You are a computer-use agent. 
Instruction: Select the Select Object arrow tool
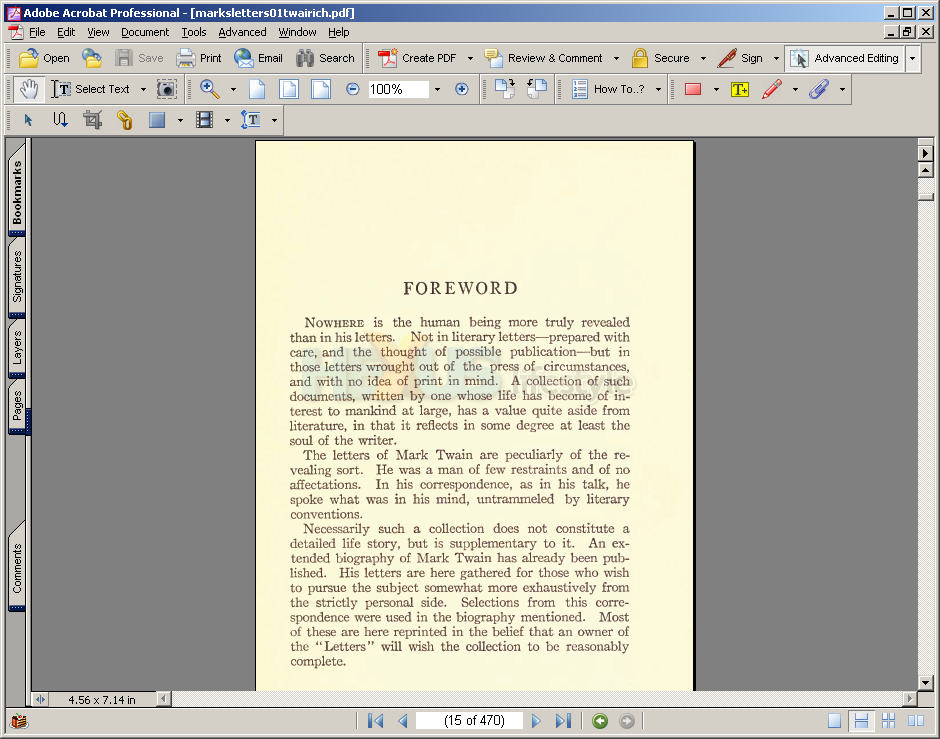pyautogui.click(x=28, y=120)
